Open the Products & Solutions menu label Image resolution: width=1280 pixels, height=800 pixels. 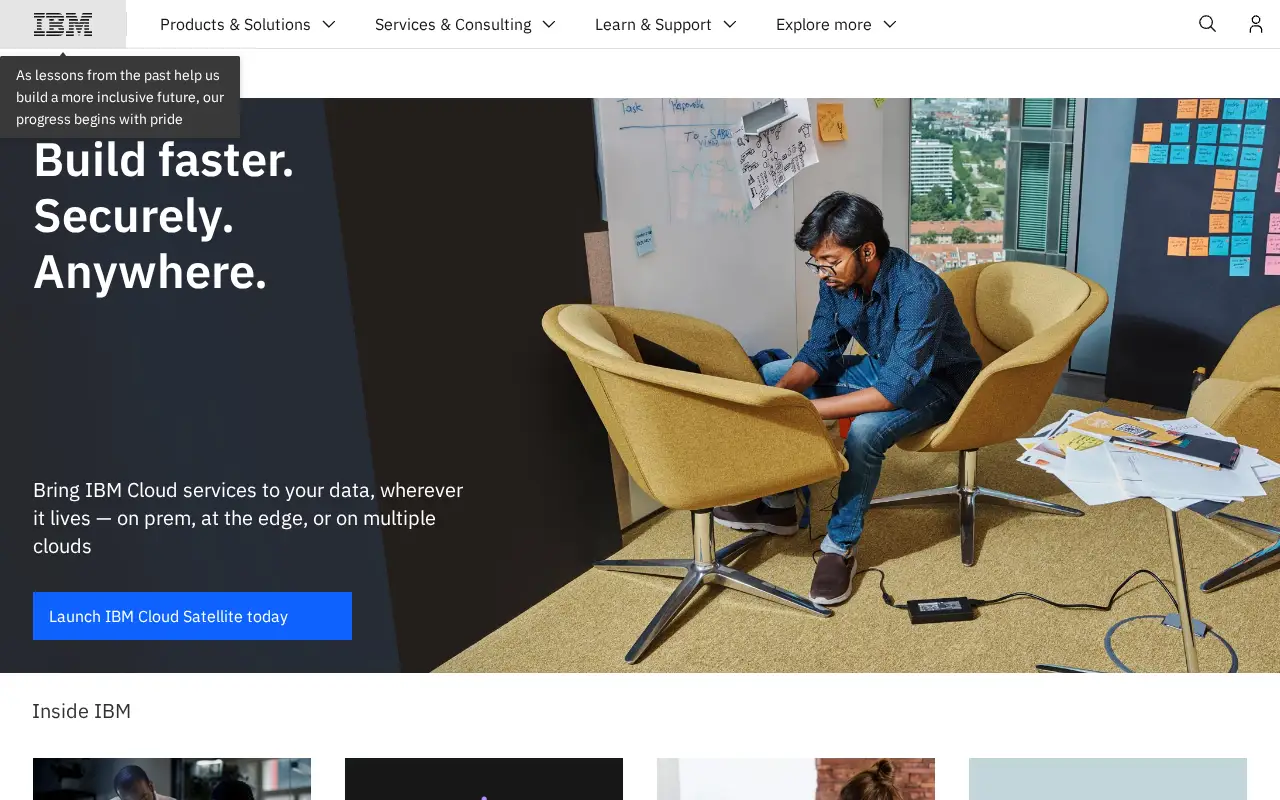pyautogui.click(x=235, y=24)
